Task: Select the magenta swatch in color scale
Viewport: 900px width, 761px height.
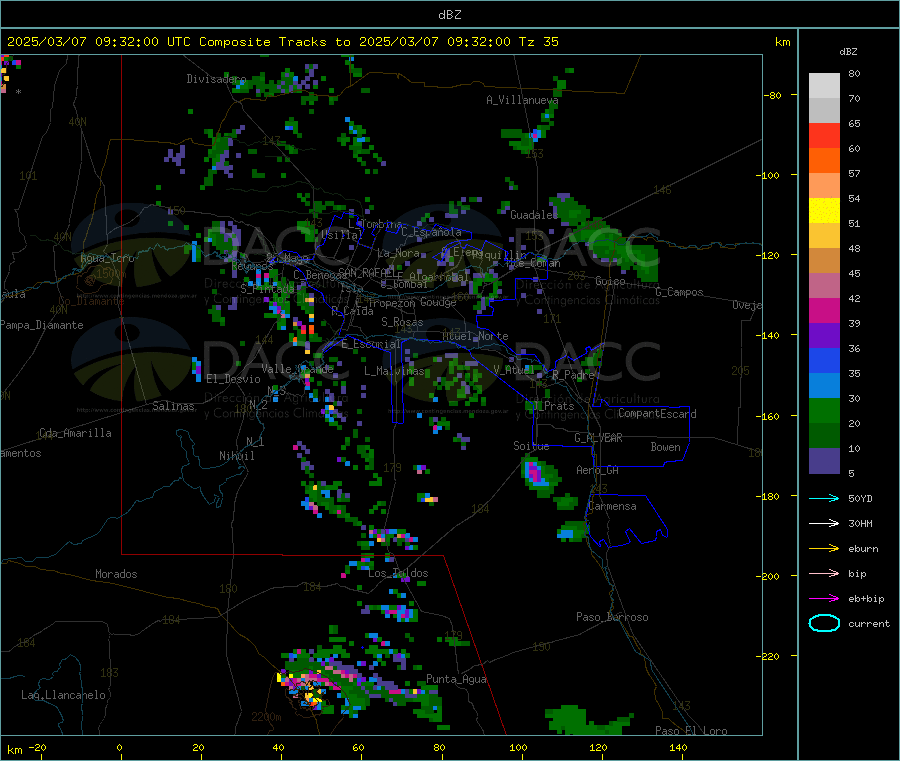Action: [x=824, y=310]
